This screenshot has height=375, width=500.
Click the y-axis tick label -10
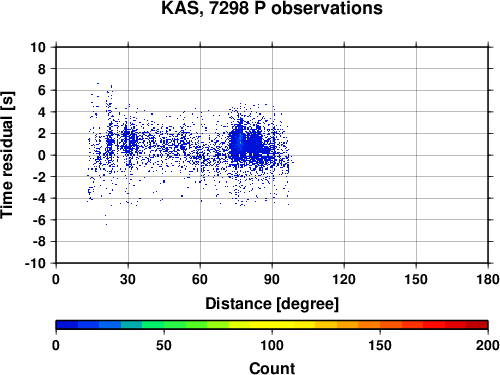point(35,263)
